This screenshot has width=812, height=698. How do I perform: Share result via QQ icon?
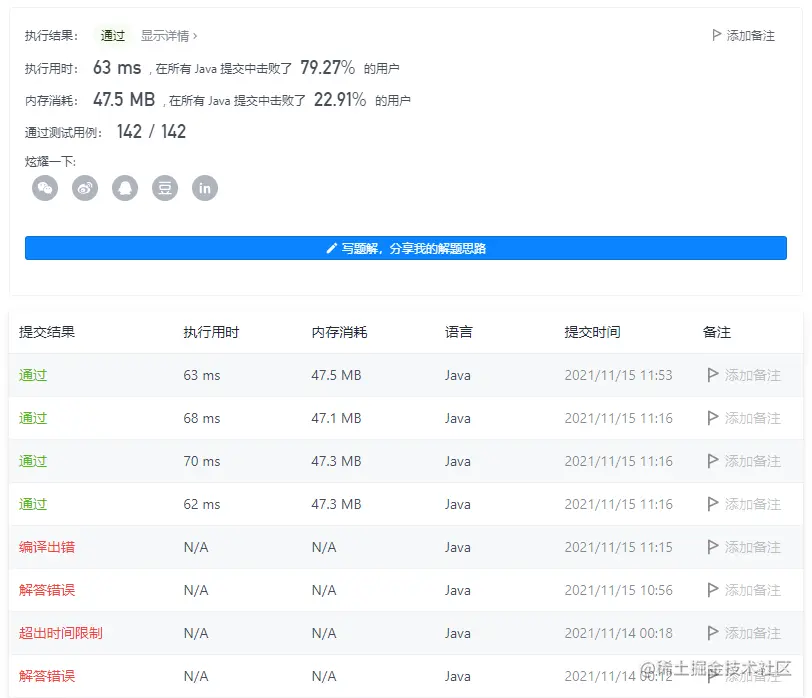point(125,188)
